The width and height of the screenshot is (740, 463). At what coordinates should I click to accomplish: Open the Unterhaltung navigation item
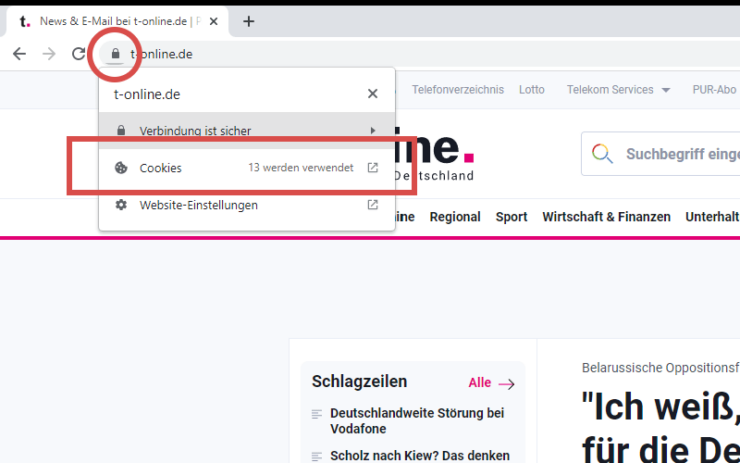pos(712,217)
